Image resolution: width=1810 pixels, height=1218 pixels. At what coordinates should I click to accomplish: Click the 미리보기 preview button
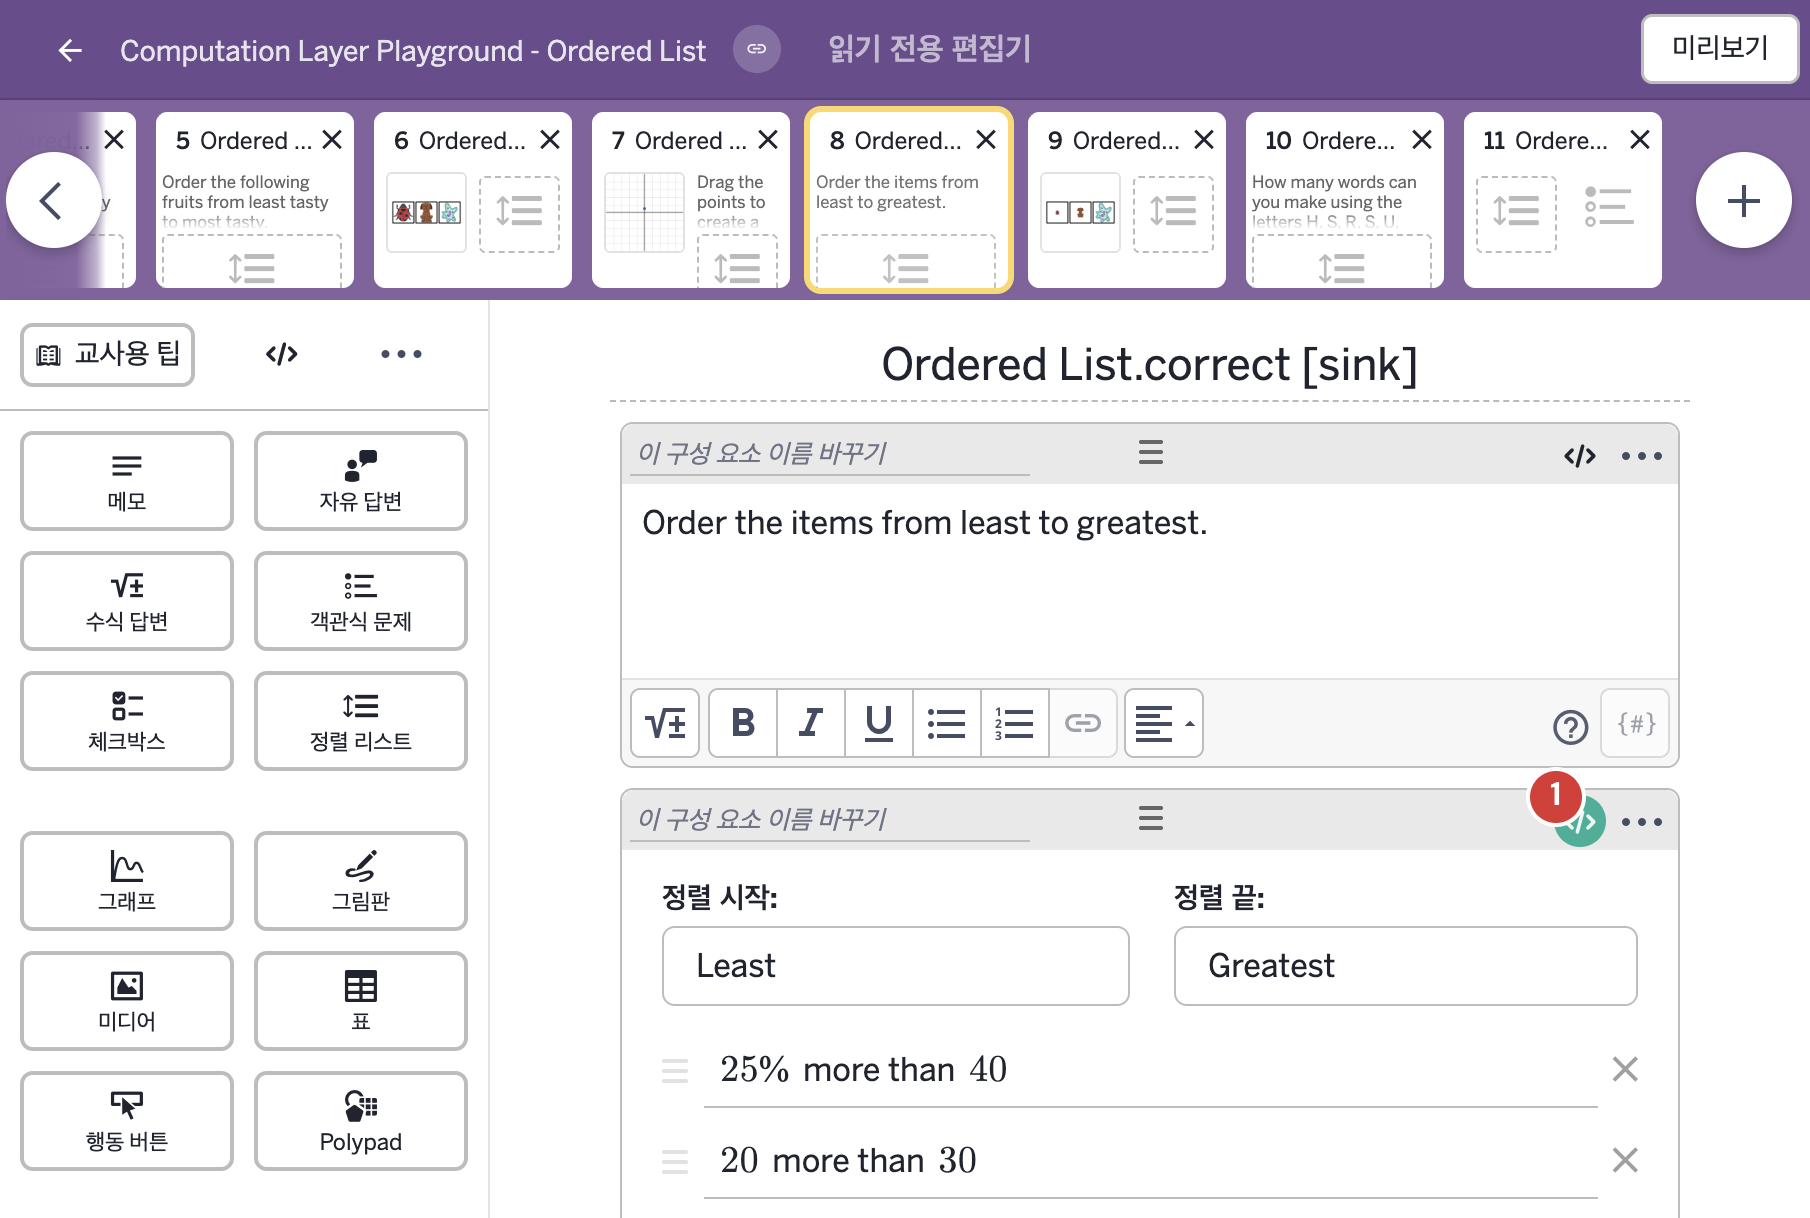[1720, 48]
